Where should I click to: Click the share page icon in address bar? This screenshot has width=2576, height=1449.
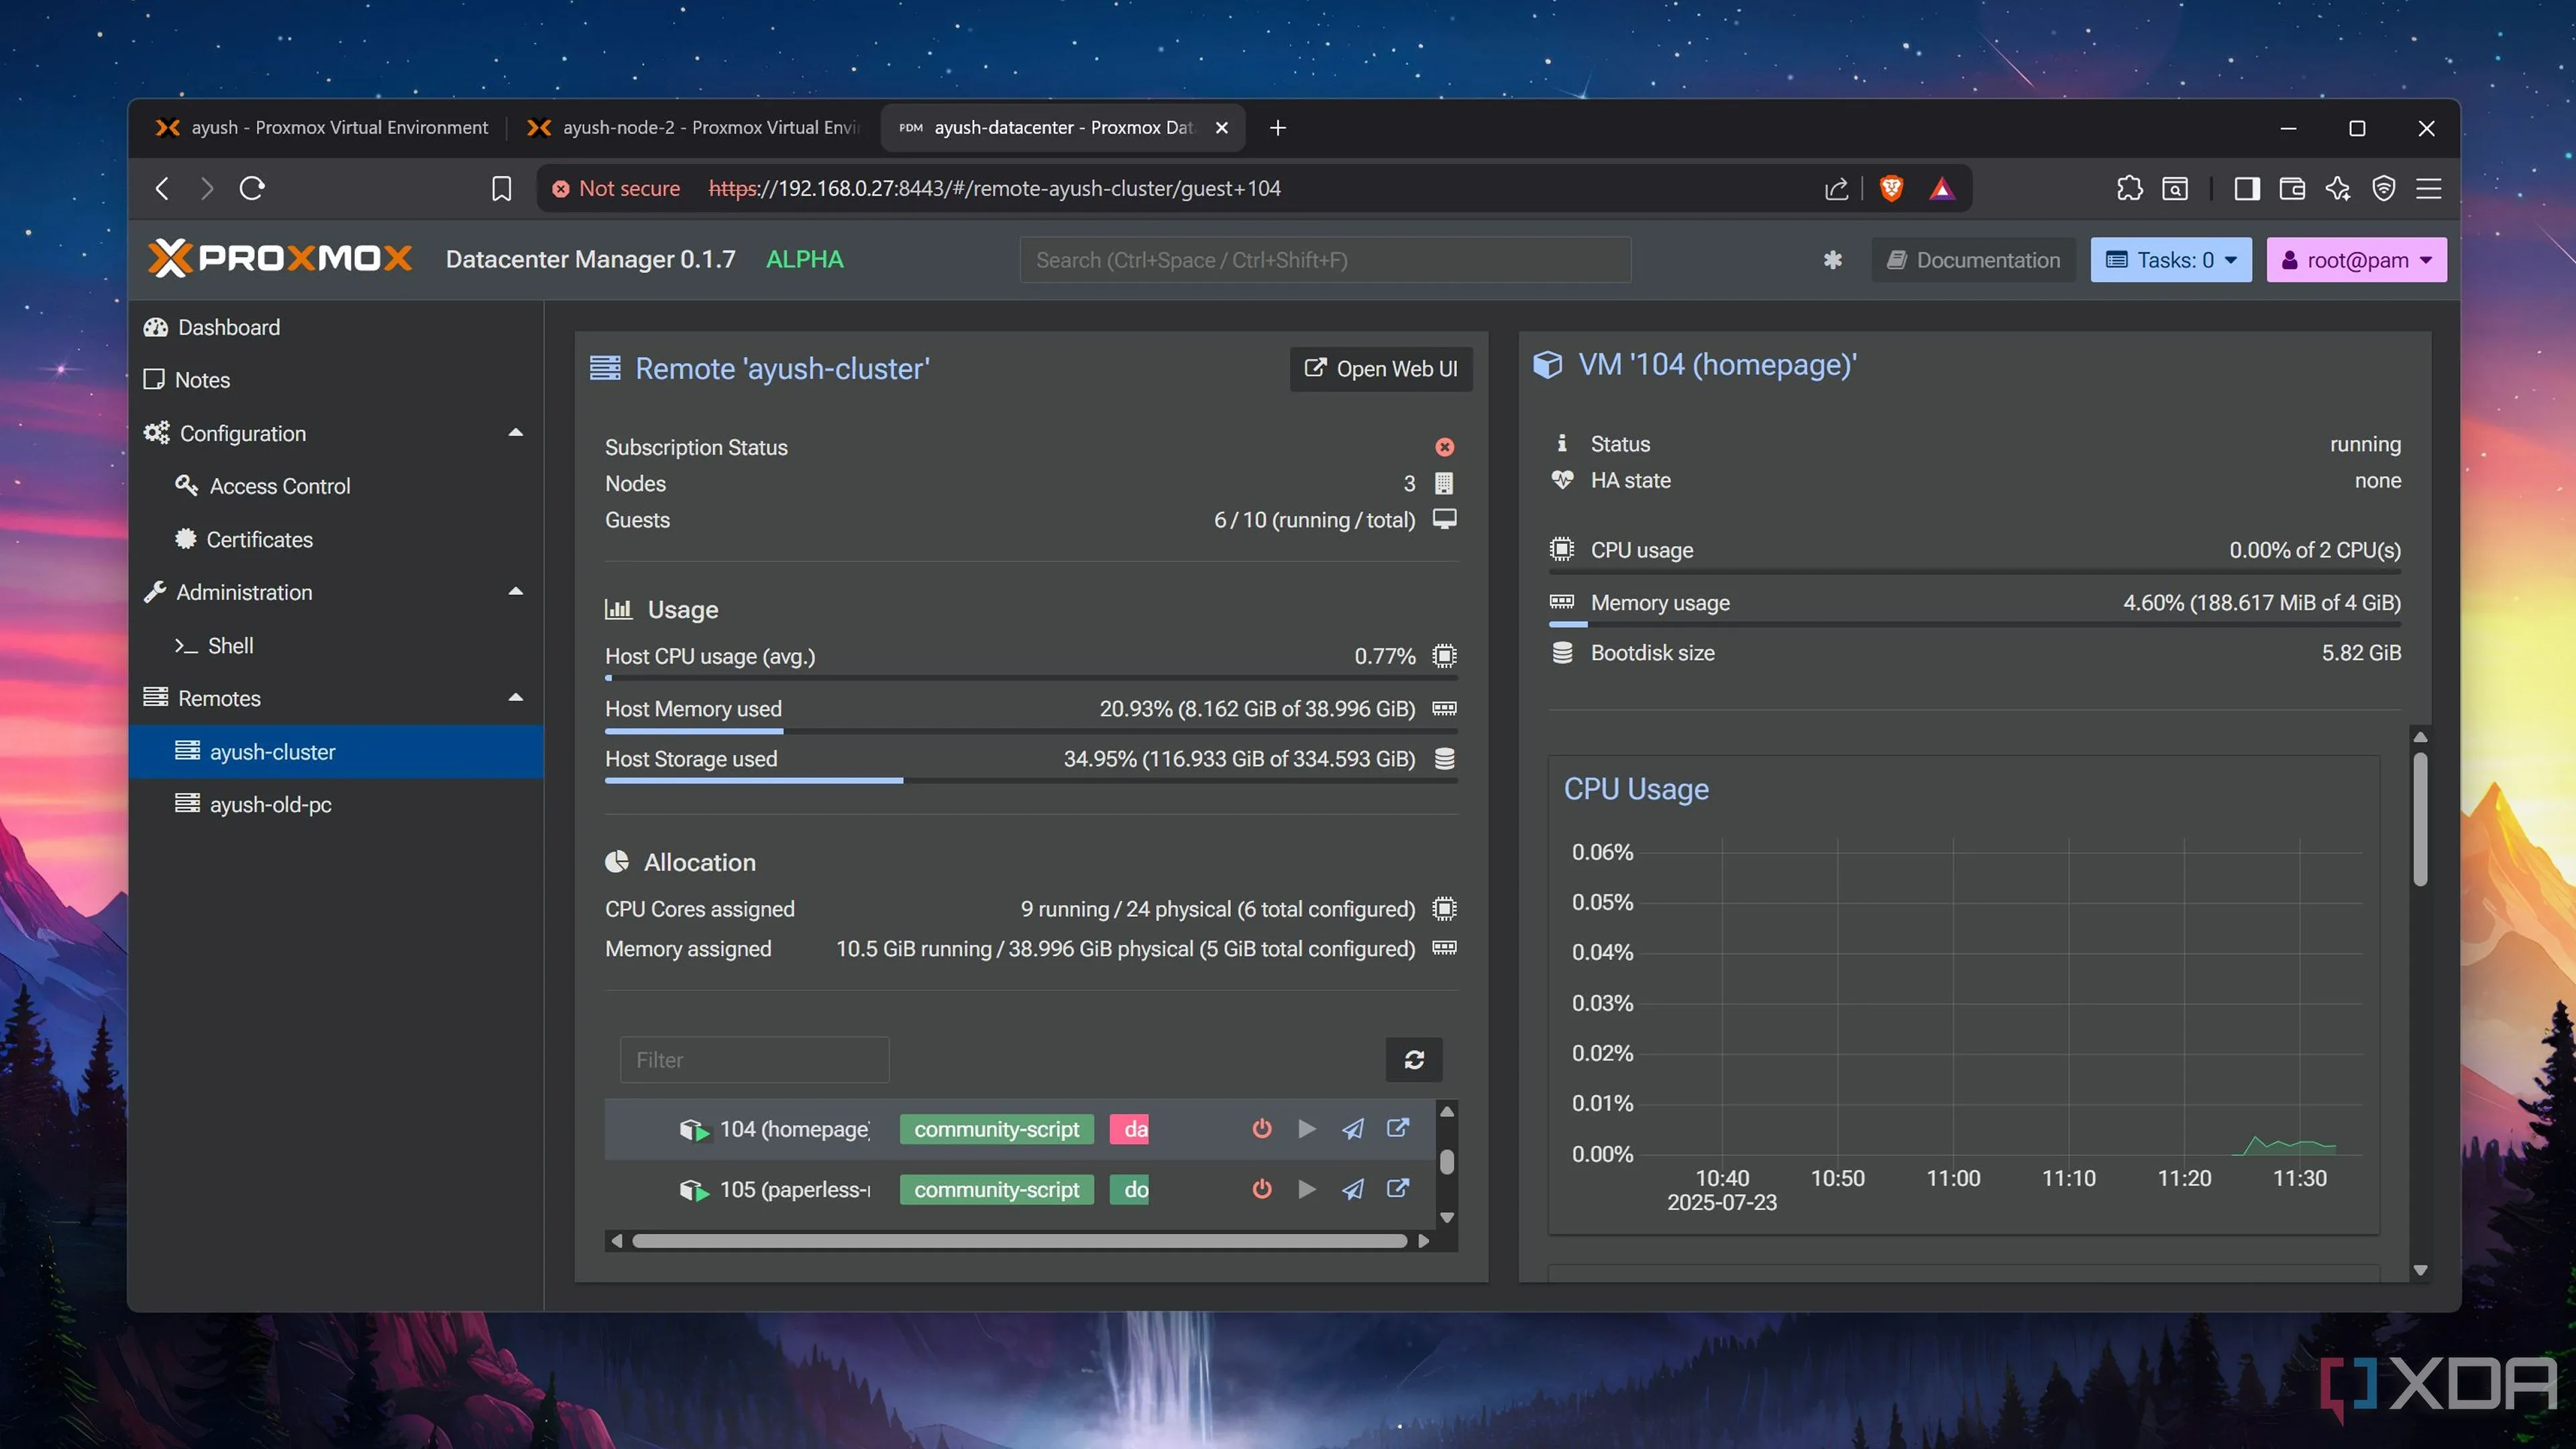pyautogui.click(x=1836, y=189)
